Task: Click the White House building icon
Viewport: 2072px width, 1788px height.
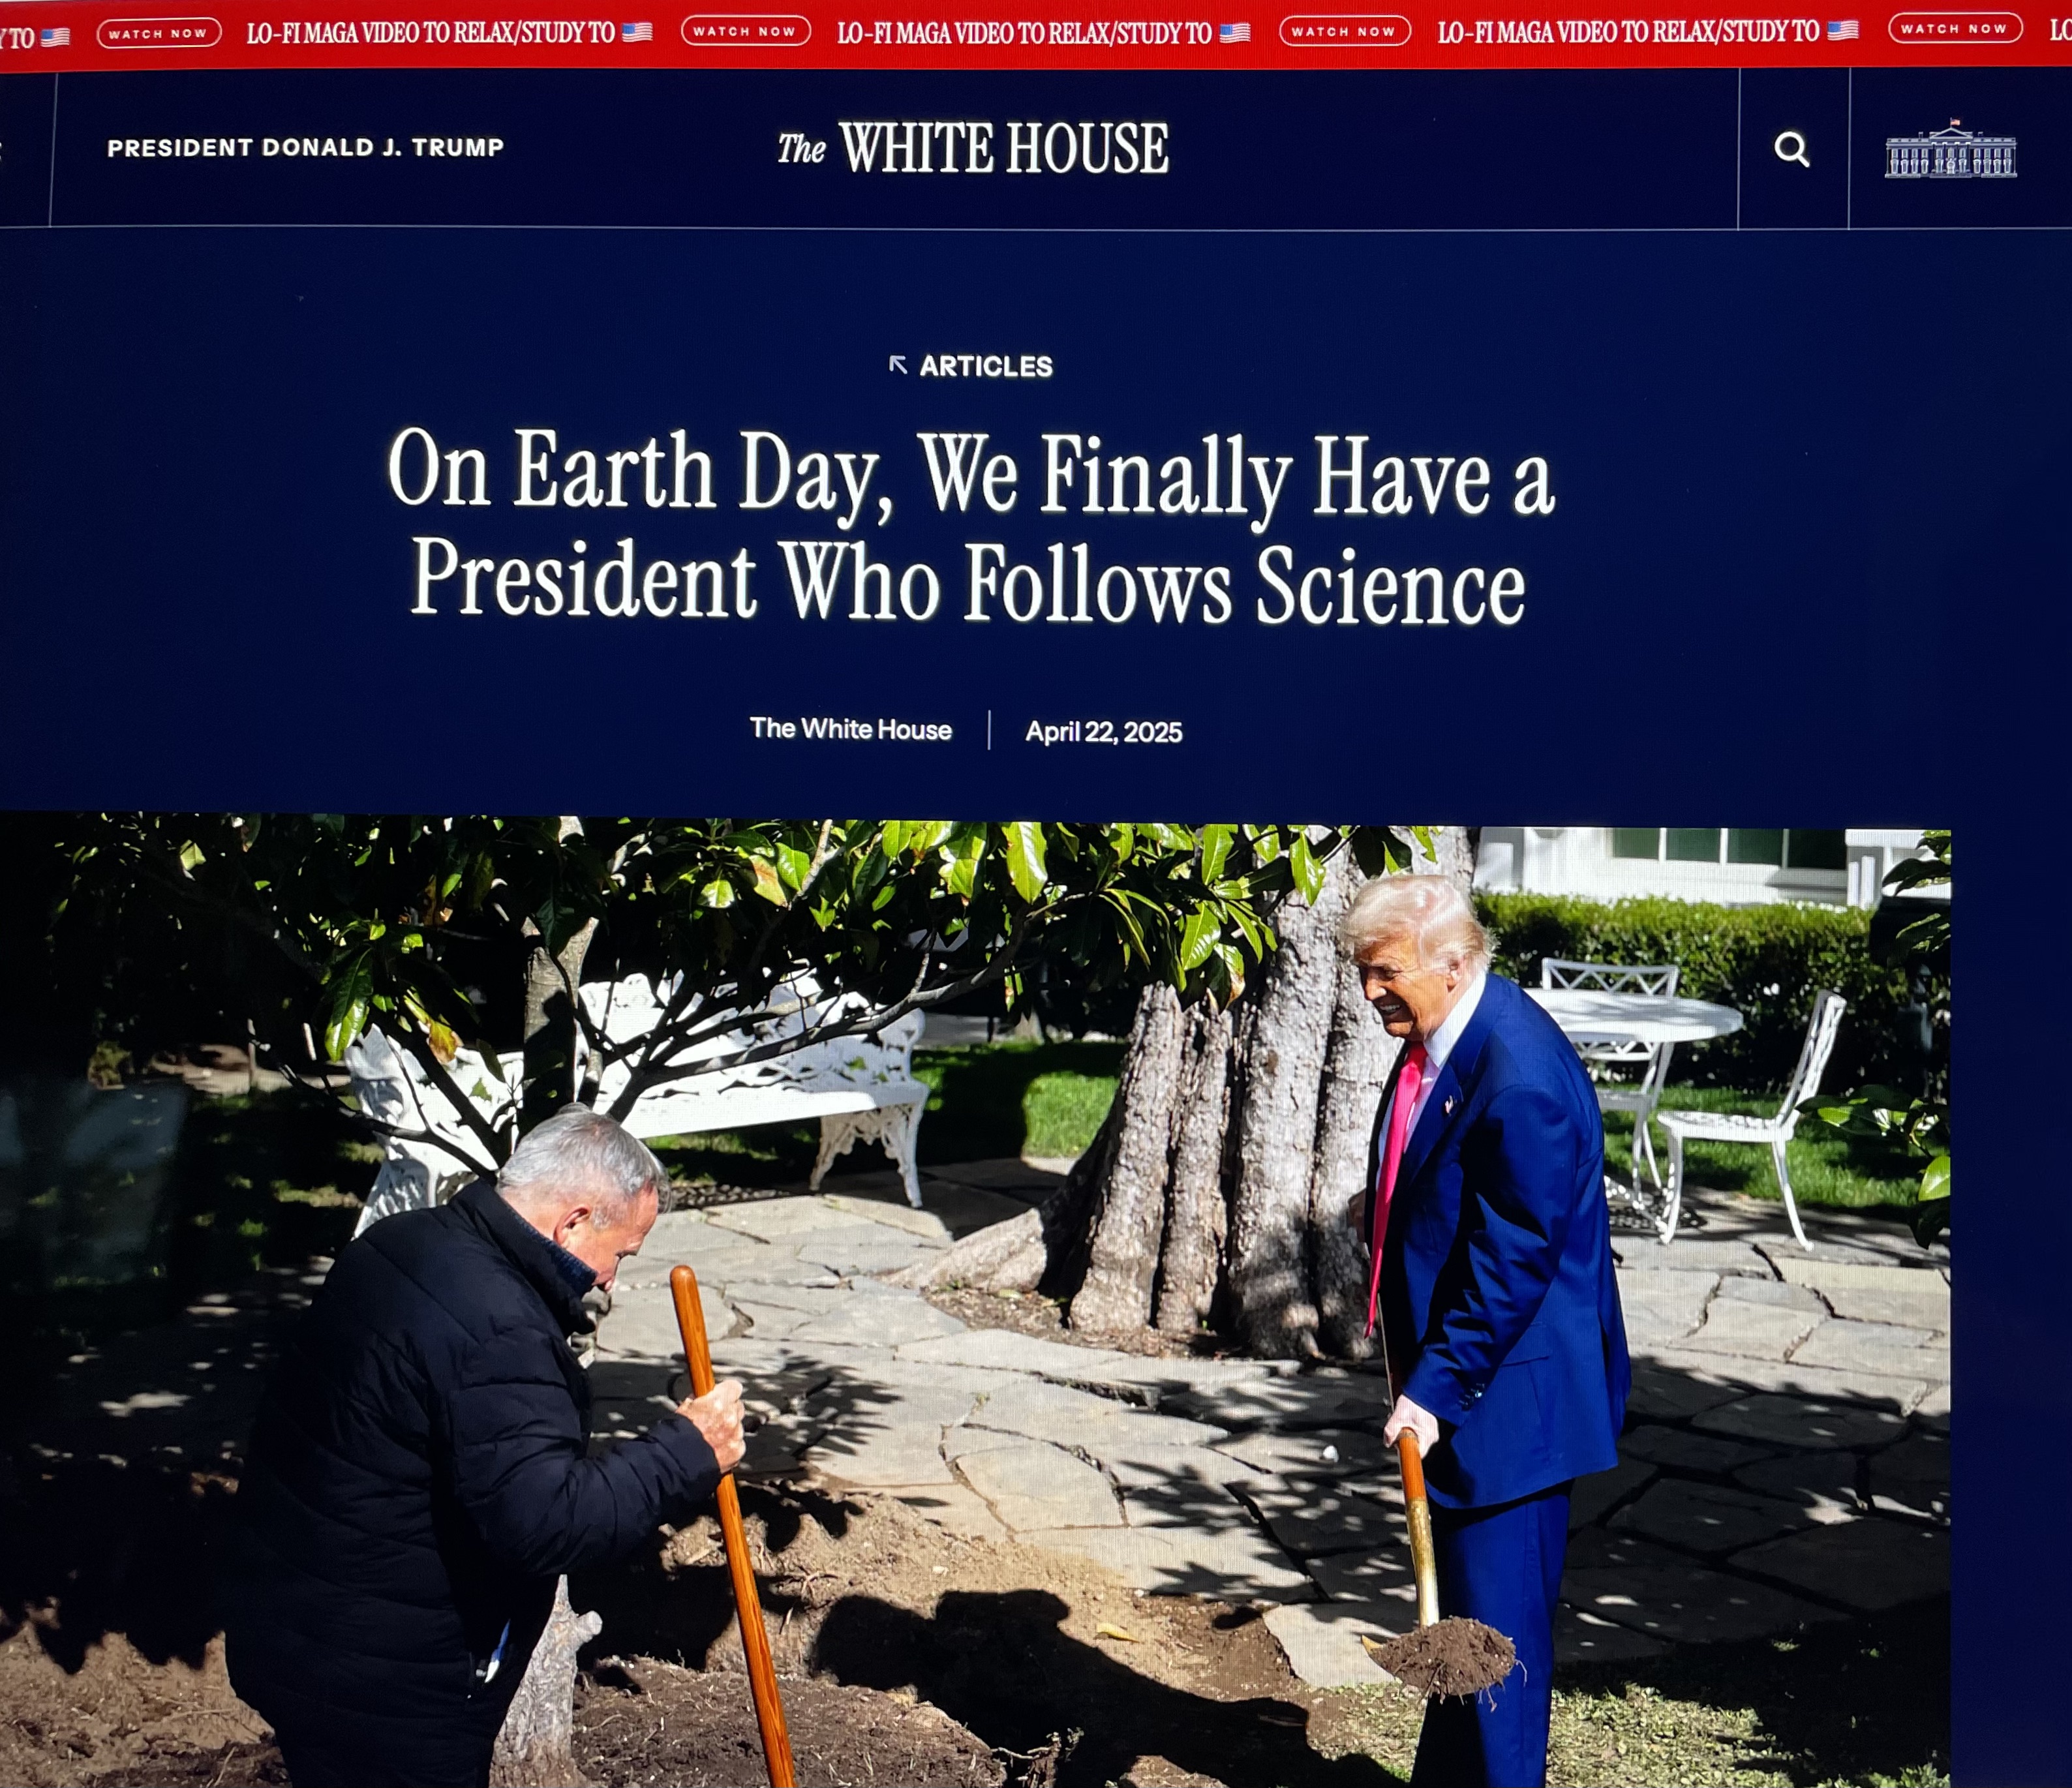Action: [x=1950, y=149]
